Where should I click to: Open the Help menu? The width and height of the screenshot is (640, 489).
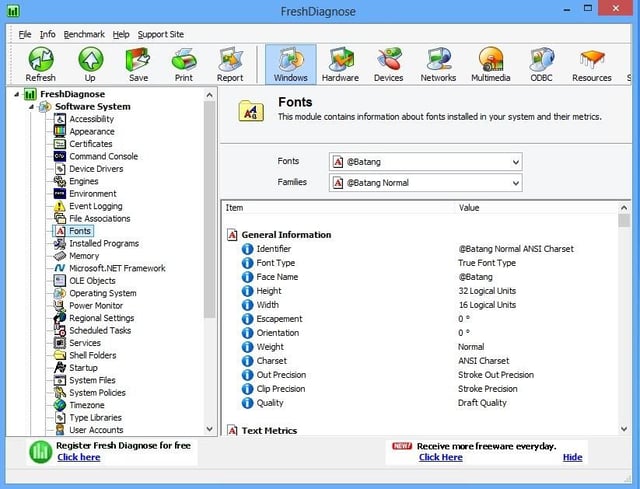coord(121,34)
